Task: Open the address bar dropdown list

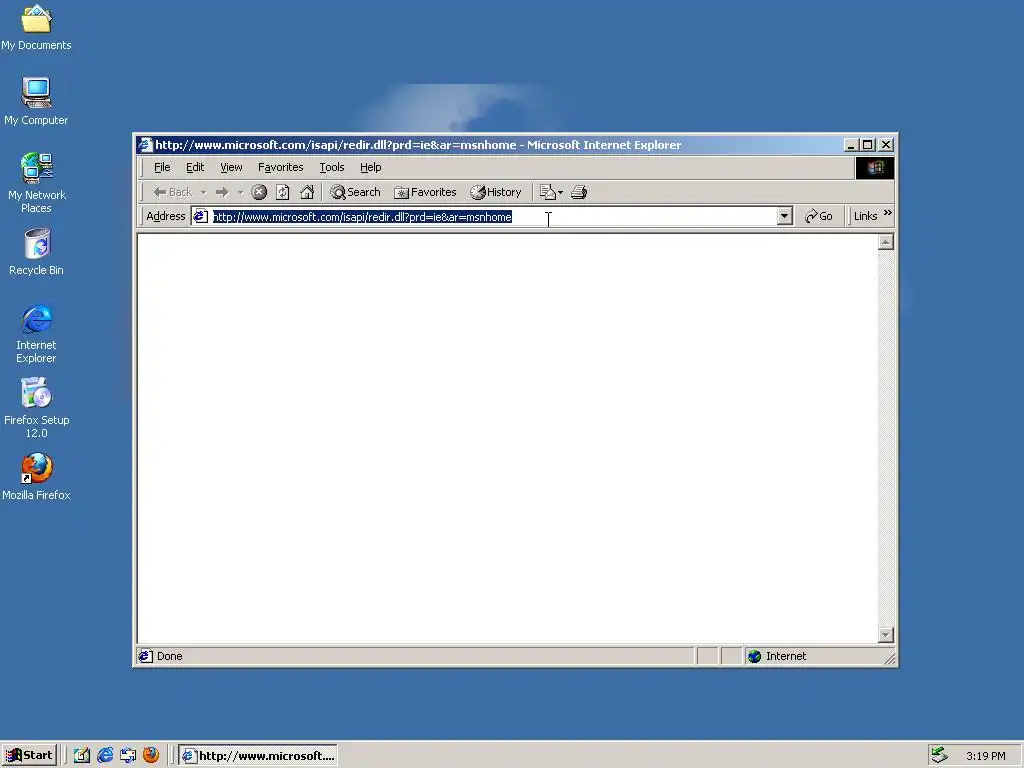Action: click(x=785, y=216)
